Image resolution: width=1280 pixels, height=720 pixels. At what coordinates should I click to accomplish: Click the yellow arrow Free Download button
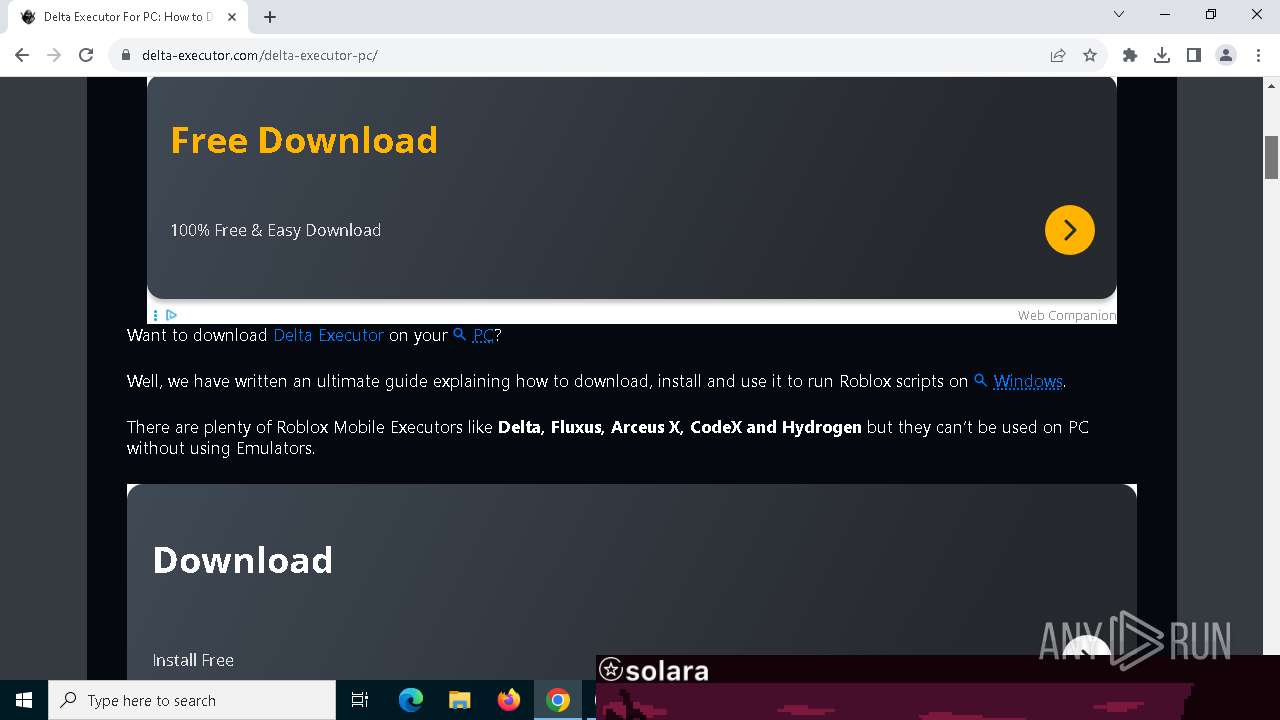[x=1070, y=230]
